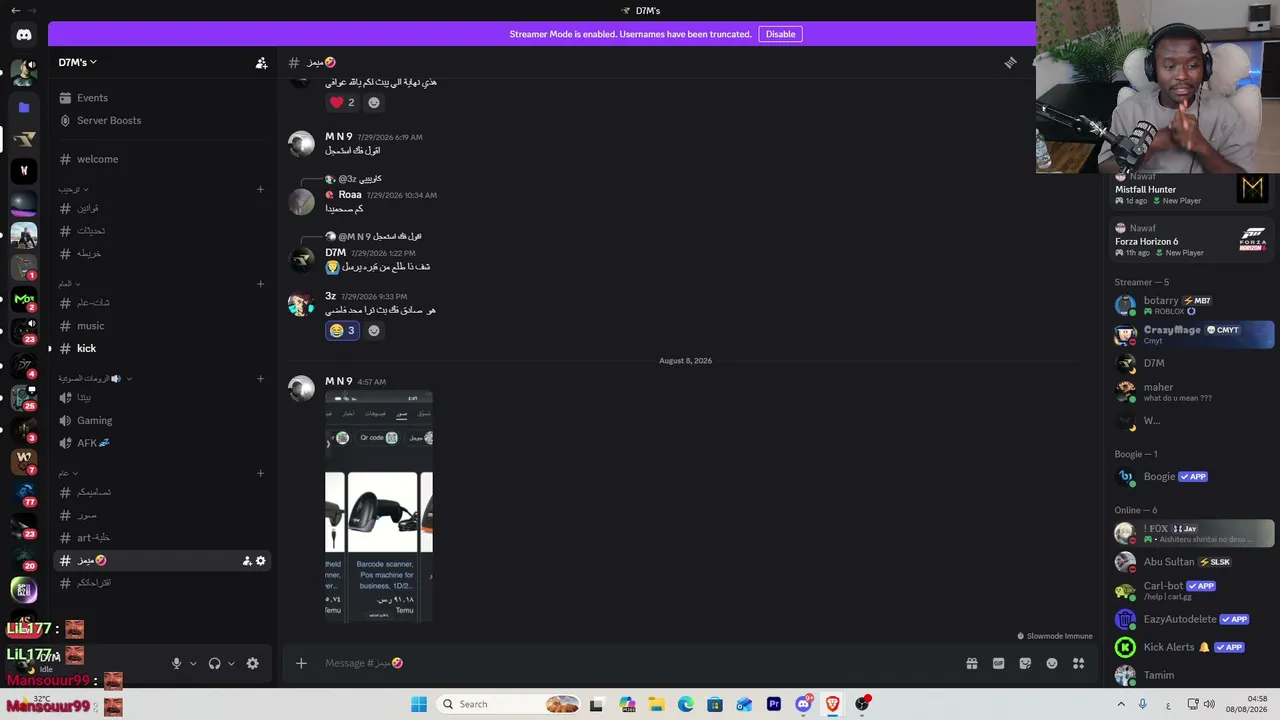The width and height of the screenshot is (1280, 720).
Task: Toggle microphone mute
Action: [x=176, y=663]
